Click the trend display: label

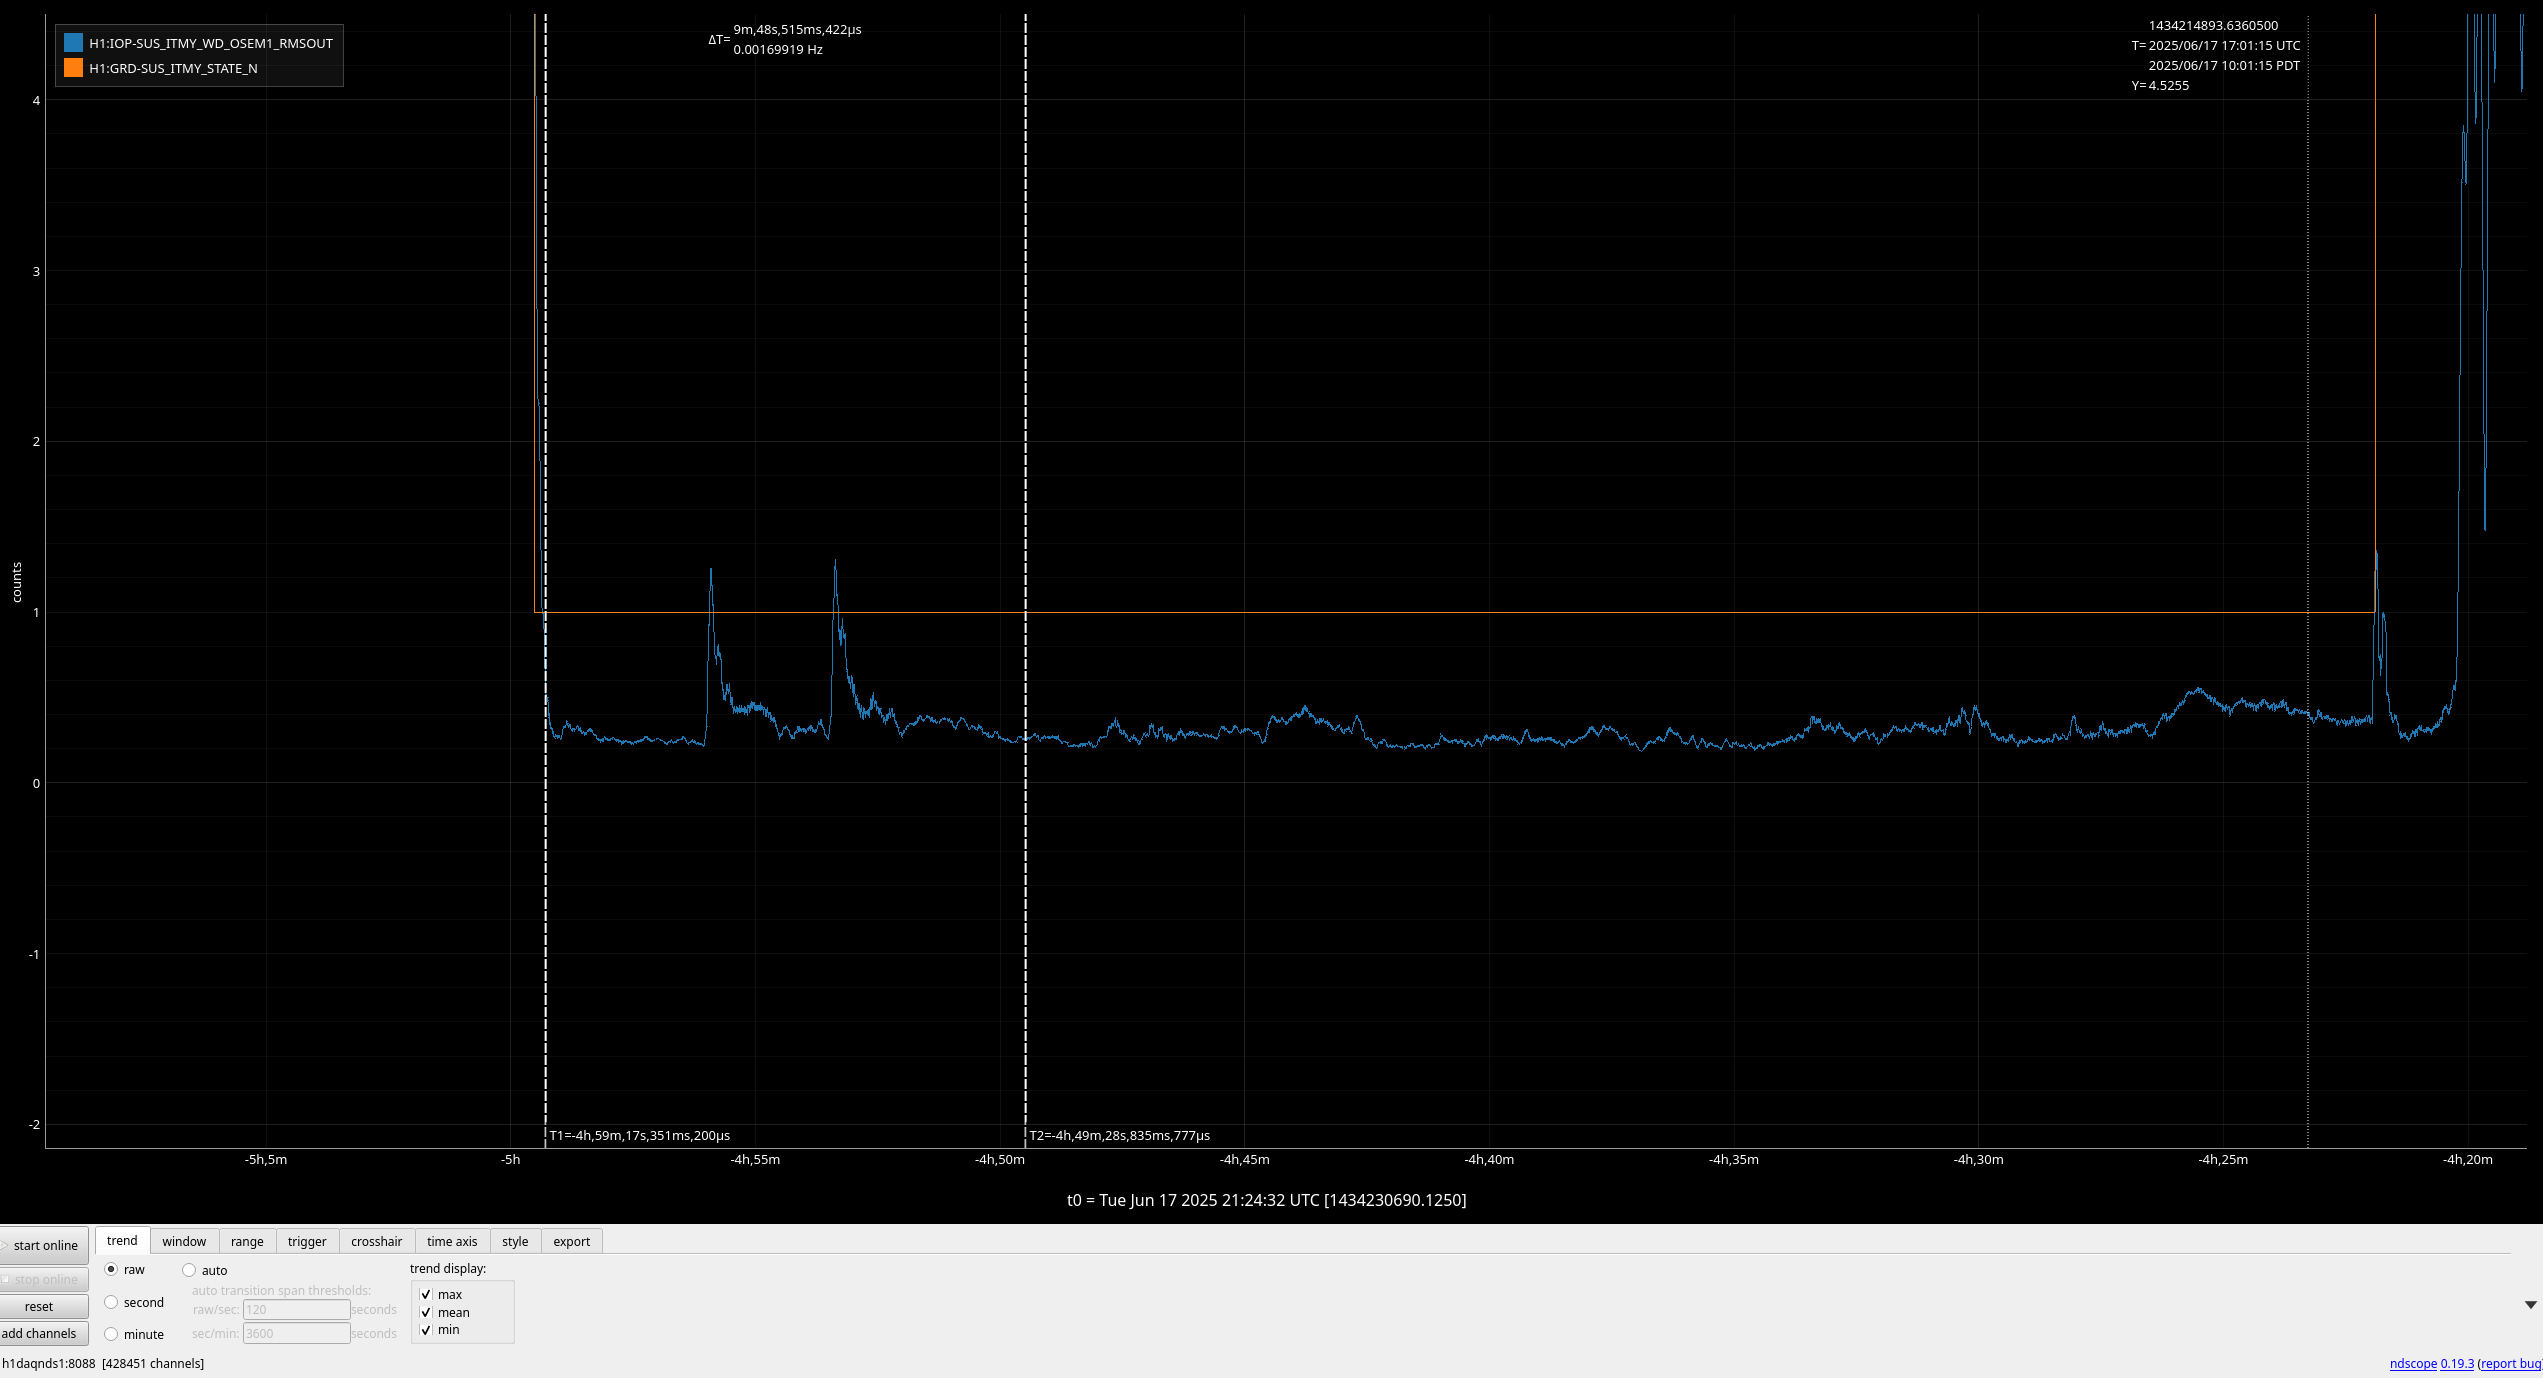click(x=448, y=1268)
